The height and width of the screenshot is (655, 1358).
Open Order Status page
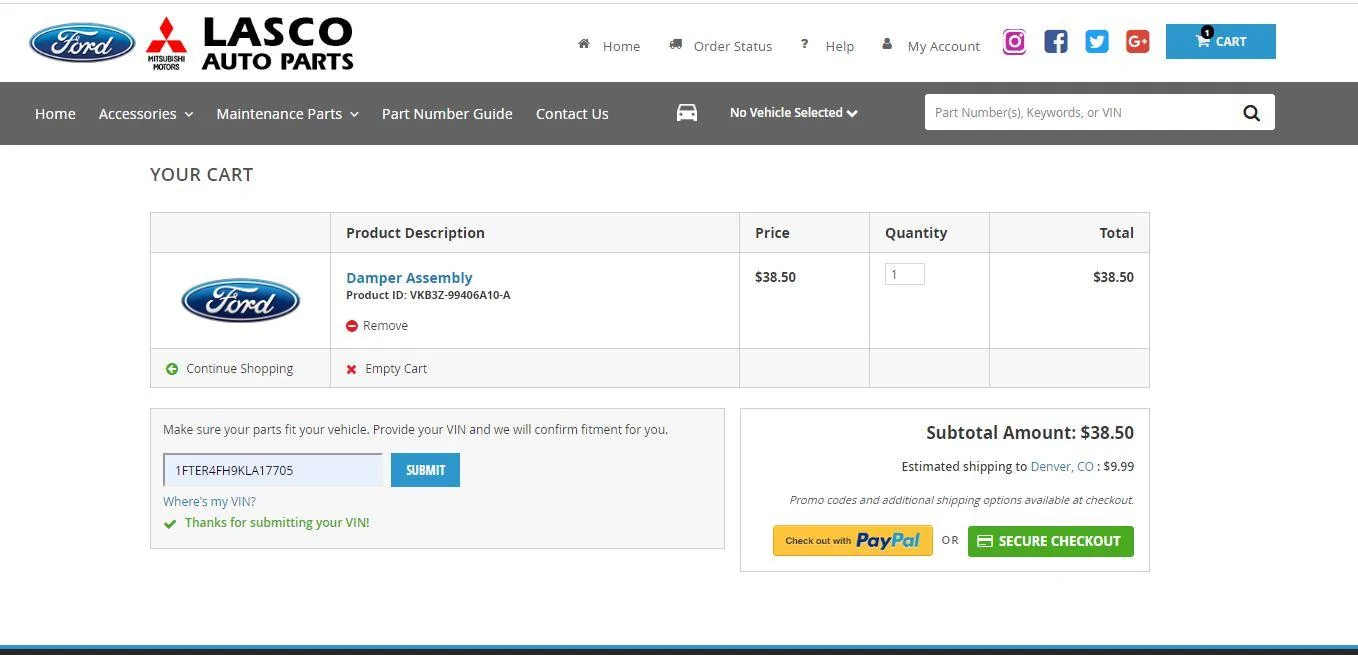733,46
